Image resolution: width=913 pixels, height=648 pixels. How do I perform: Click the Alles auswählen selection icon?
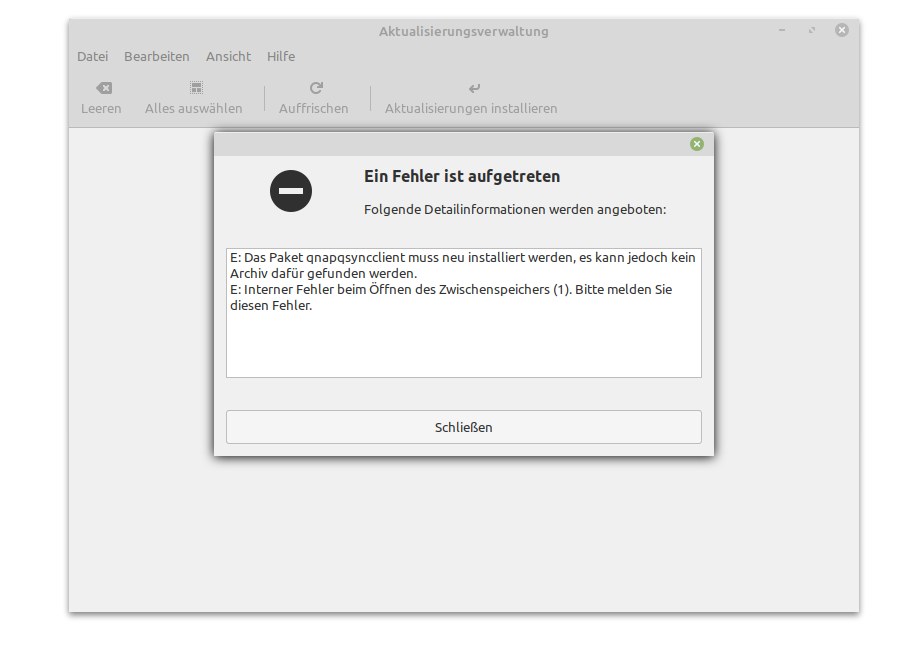196,88
